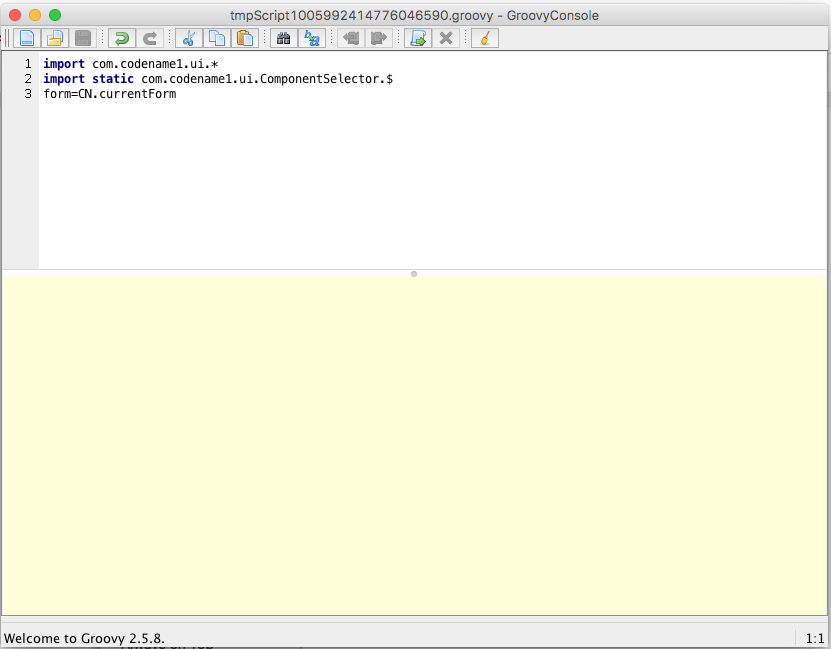This screenshot has height=649, width=831.
Task: Run the script with Execute icon
Action: [418, 38]
